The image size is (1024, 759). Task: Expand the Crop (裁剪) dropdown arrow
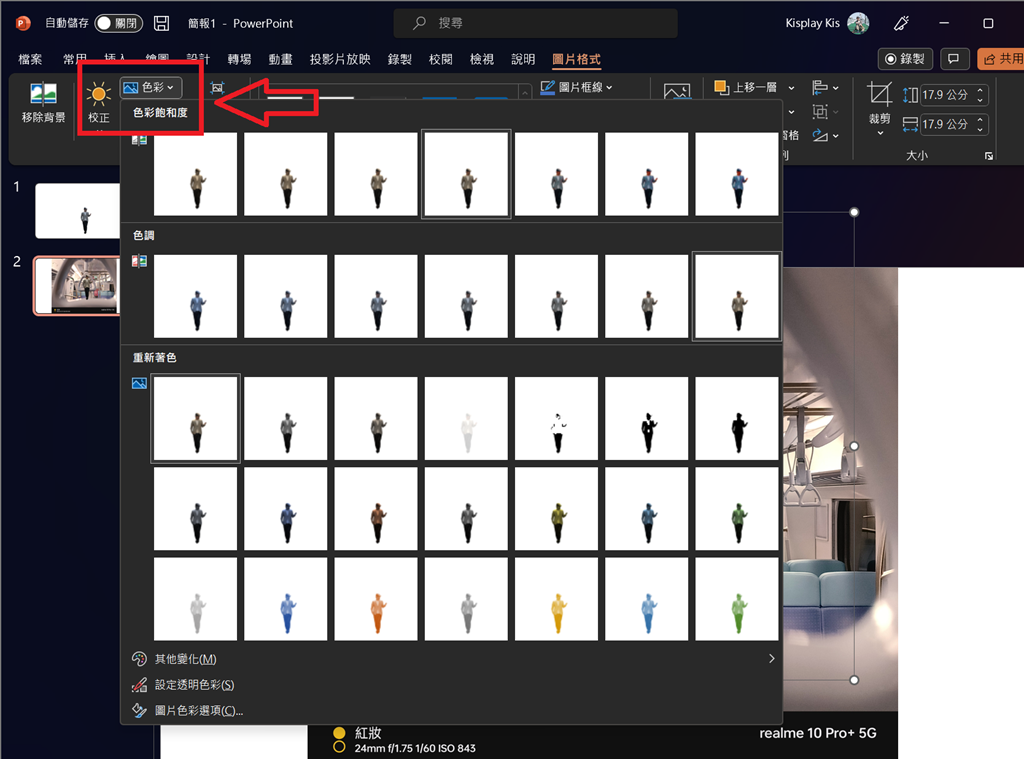[880, 133]
